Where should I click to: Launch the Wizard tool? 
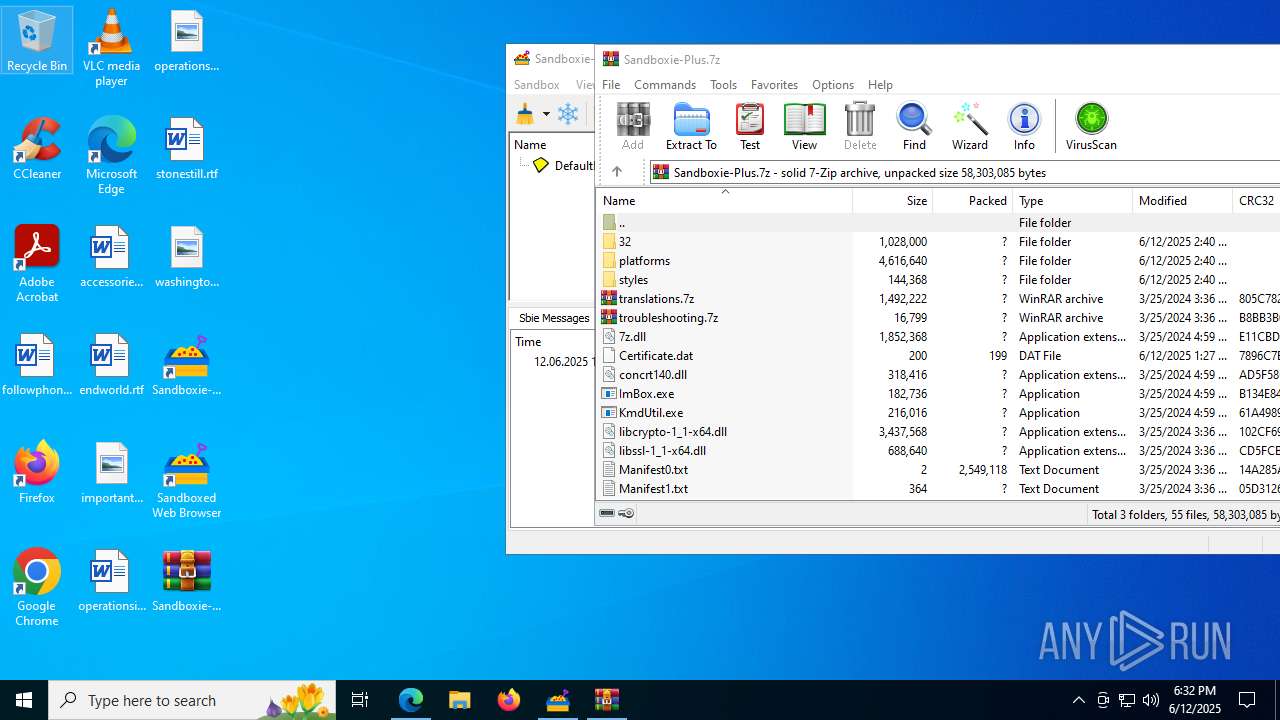click(969, 126)
